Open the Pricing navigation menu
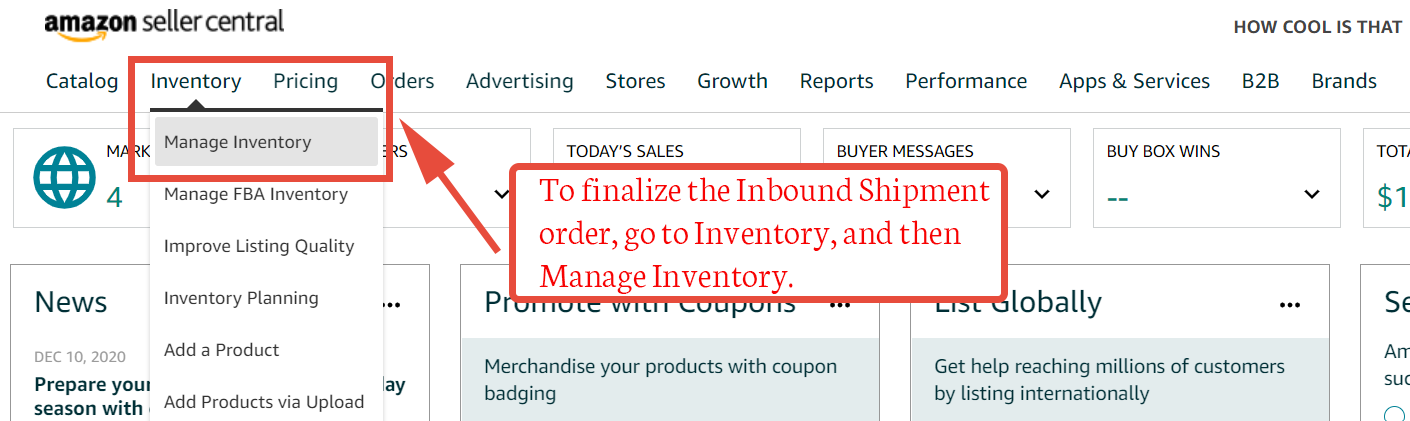The height and width of the screenshot is (421, 1410). pos(306,81)
